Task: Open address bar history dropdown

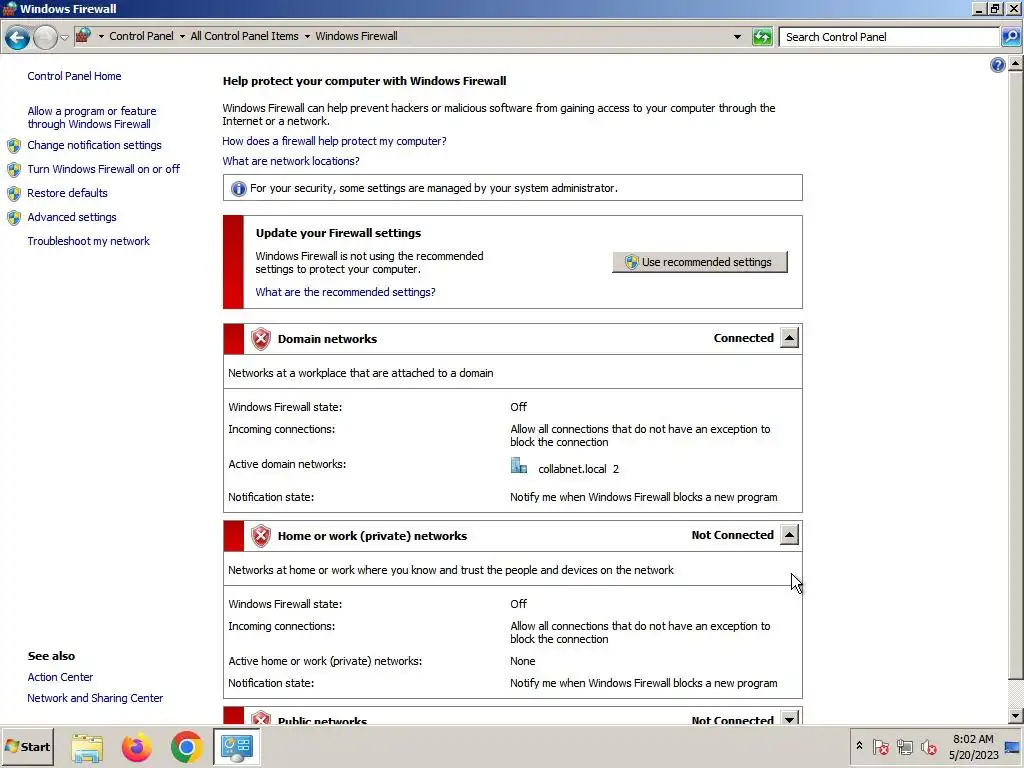Action: click(x=737, y=37)
